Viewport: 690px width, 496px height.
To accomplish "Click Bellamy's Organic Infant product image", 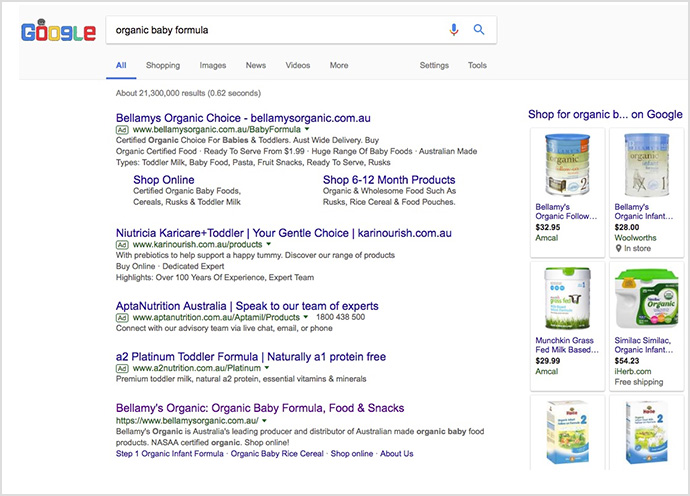I will (x=646, y=165).
